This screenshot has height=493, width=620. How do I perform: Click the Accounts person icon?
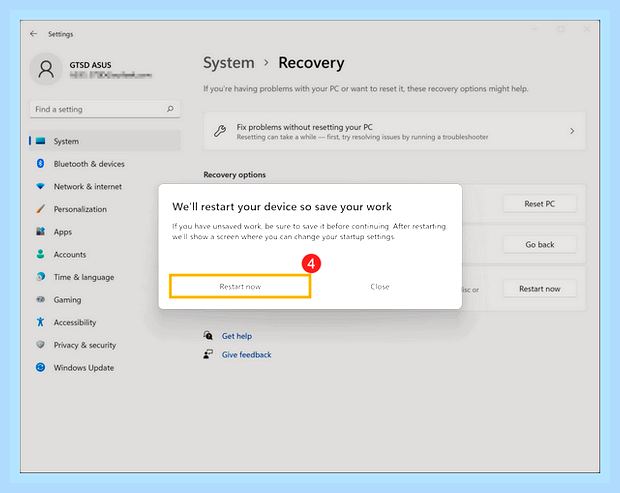coord(40,254)
